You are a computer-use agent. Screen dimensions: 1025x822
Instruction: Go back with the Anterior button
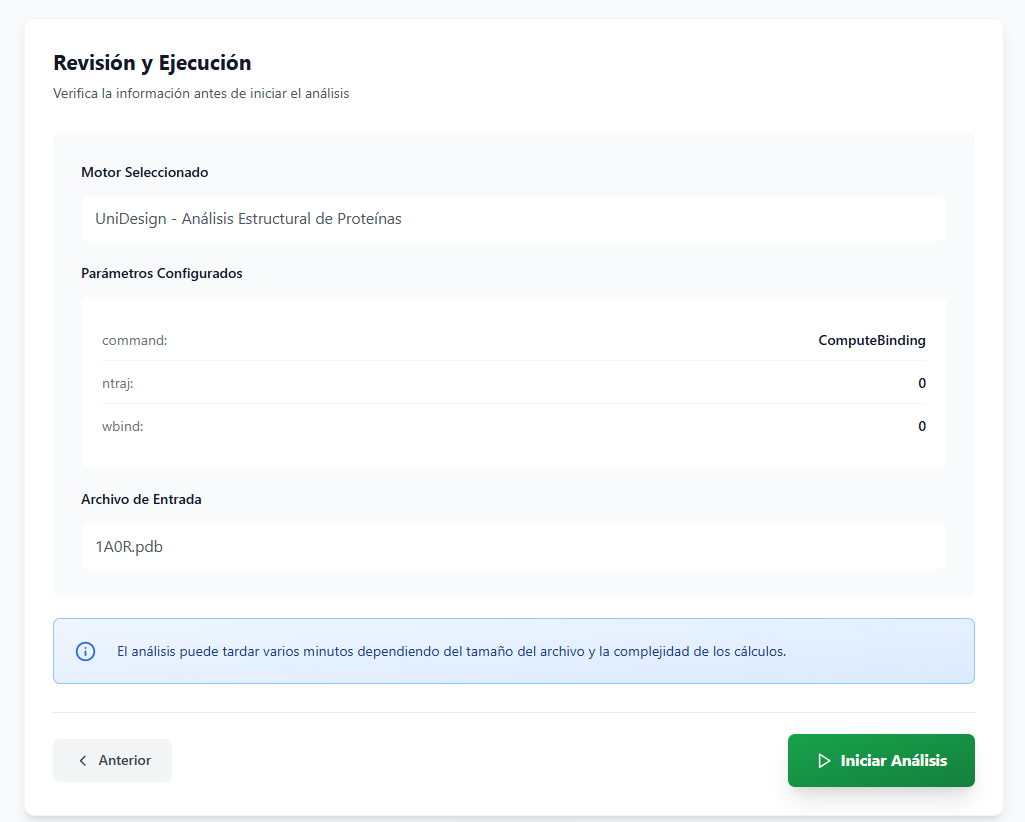[112, 761]
